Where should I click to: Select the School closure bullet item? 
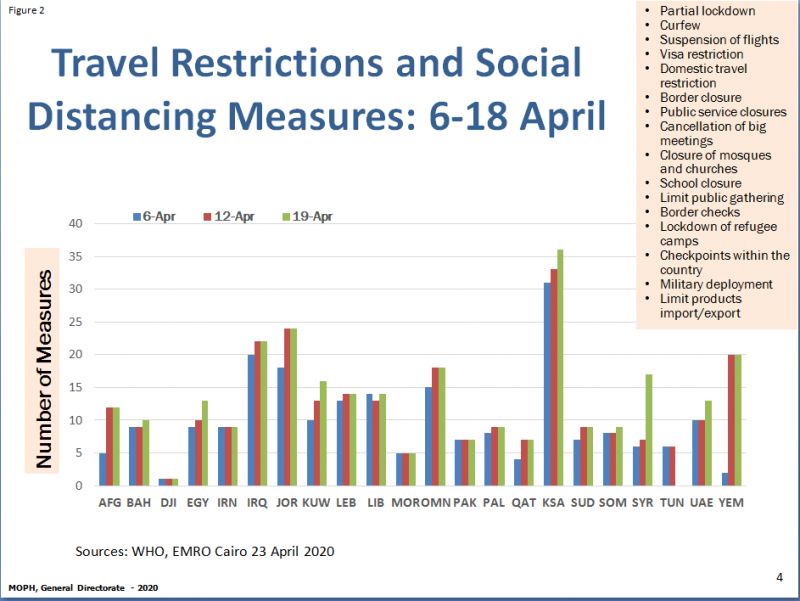click(x=700, y=184)
